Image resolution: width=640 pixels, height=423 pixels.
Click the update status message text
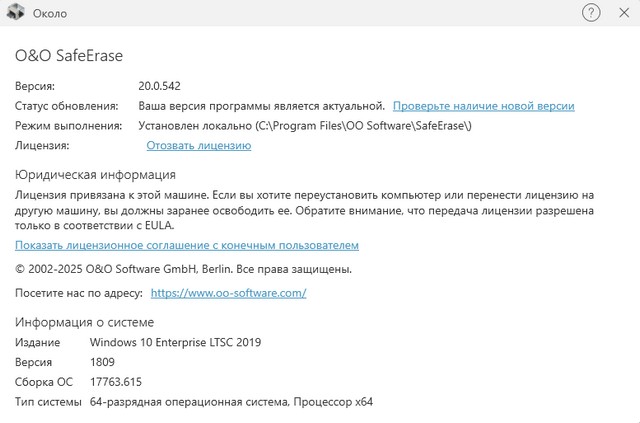click(261, 106)
